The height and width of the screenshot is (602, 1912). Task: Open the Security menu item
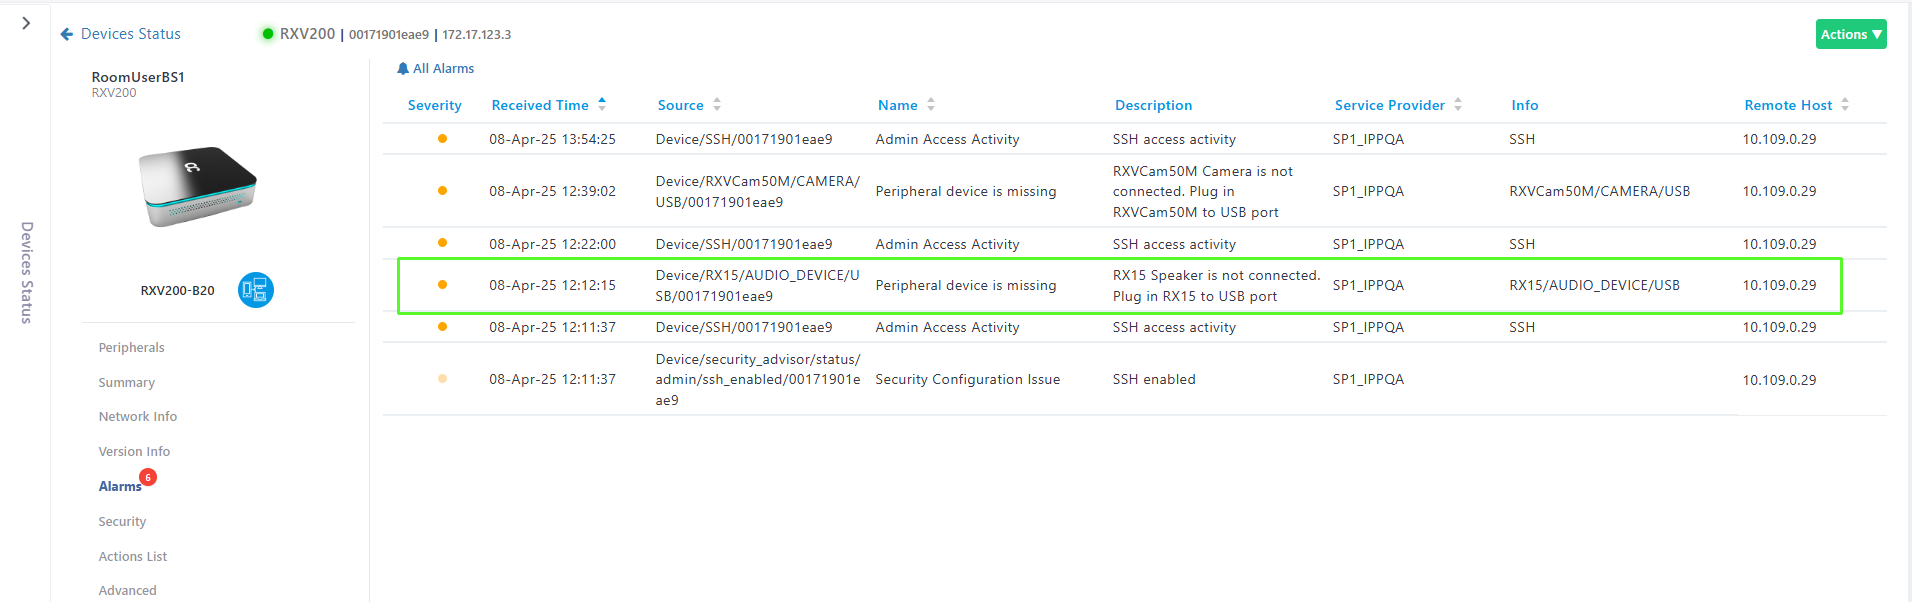tap(122, 522)
